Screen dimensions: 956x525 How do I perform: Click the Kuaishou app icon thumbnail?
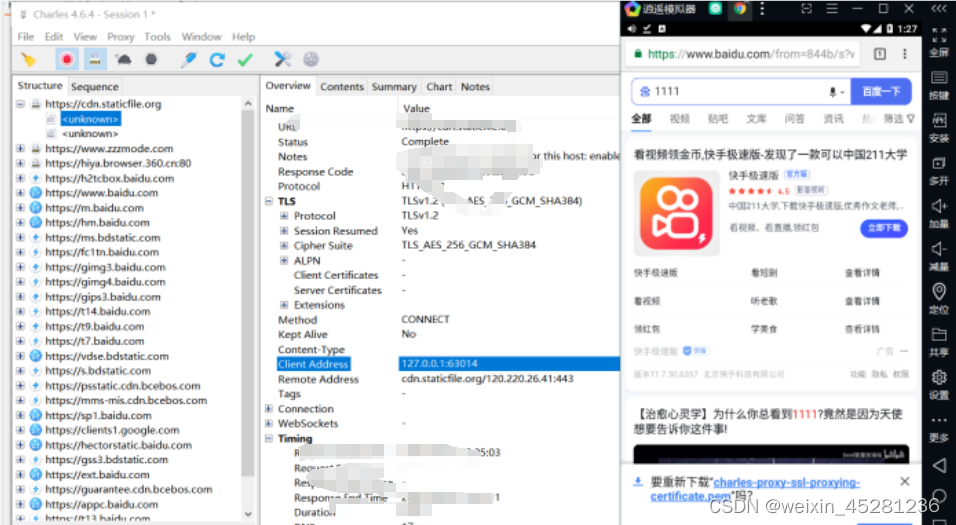point(676,213)
